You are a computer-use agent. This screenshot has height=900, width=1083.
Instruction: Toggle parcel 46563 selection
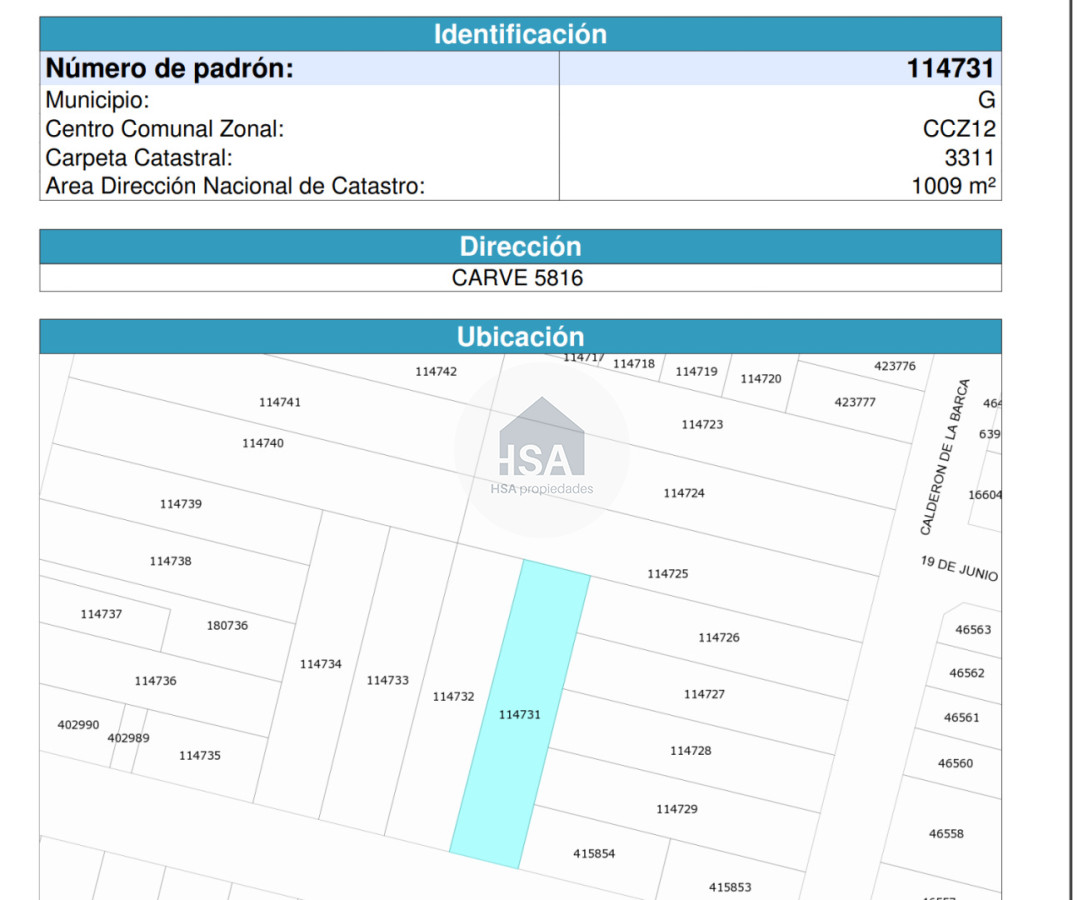972,629
